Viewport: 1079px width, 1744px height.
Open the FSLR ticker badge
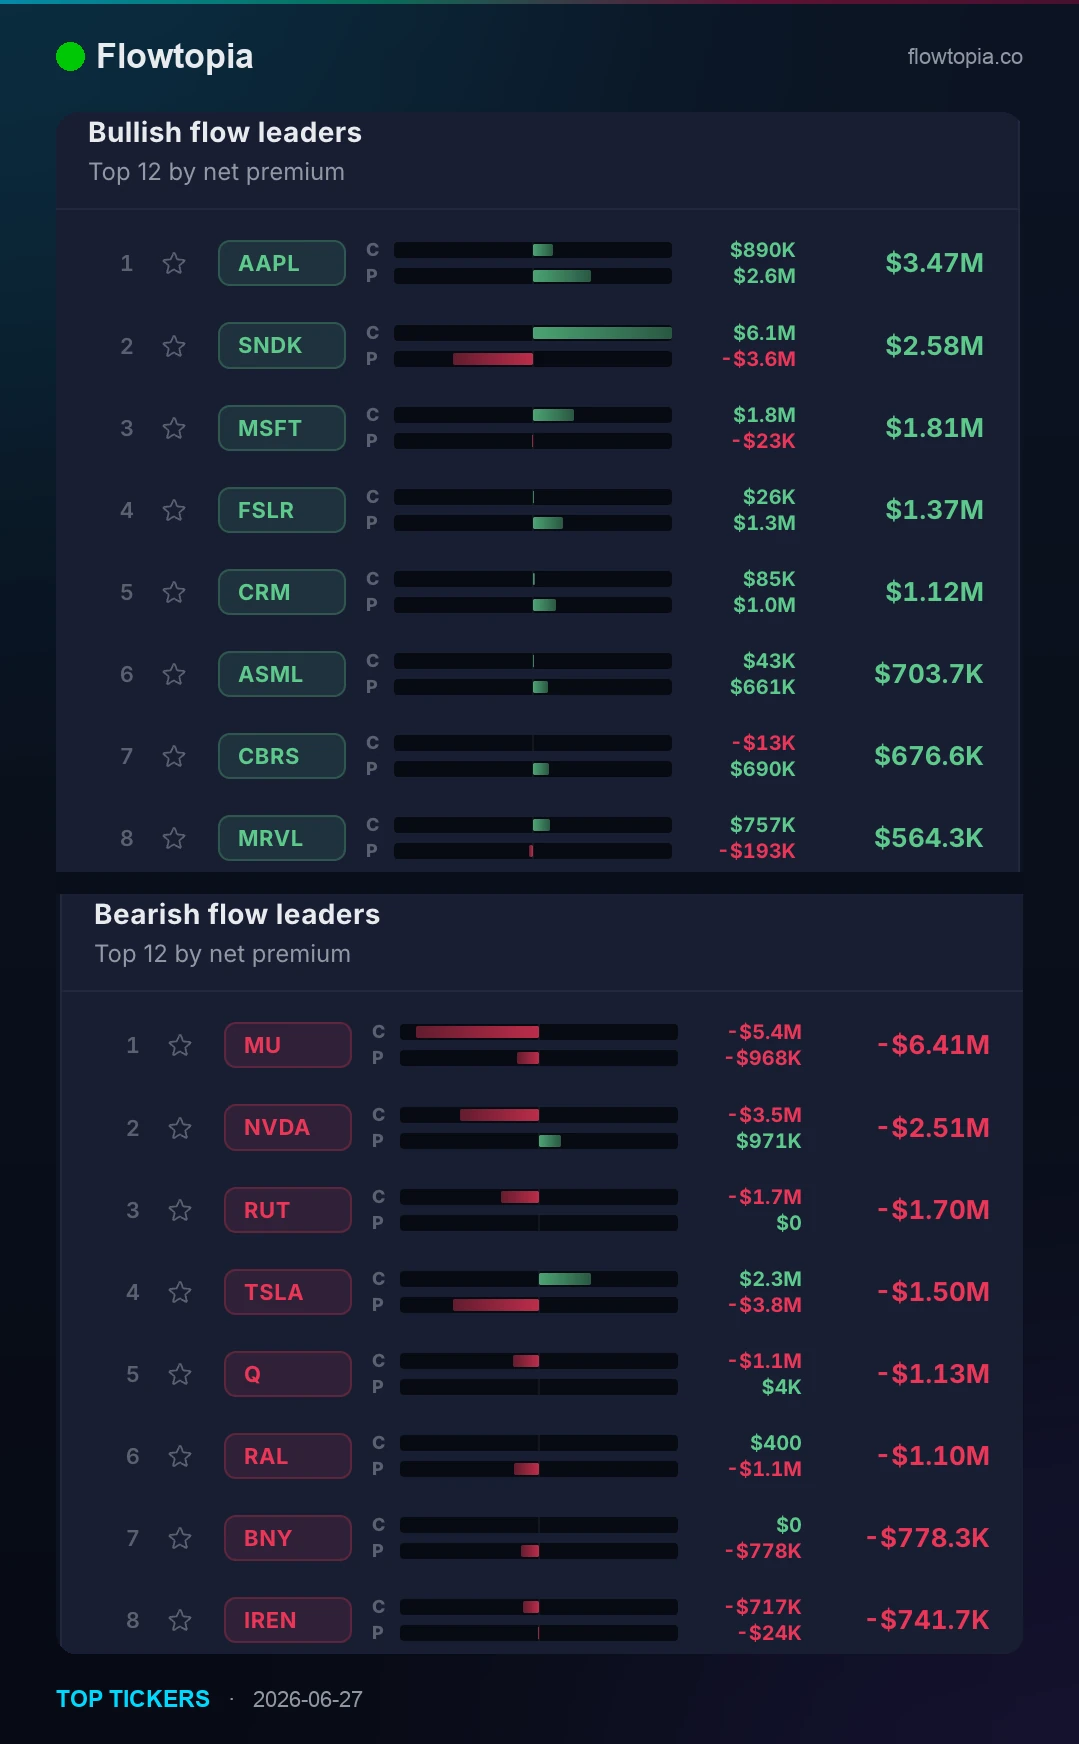[x=282, y=510]
